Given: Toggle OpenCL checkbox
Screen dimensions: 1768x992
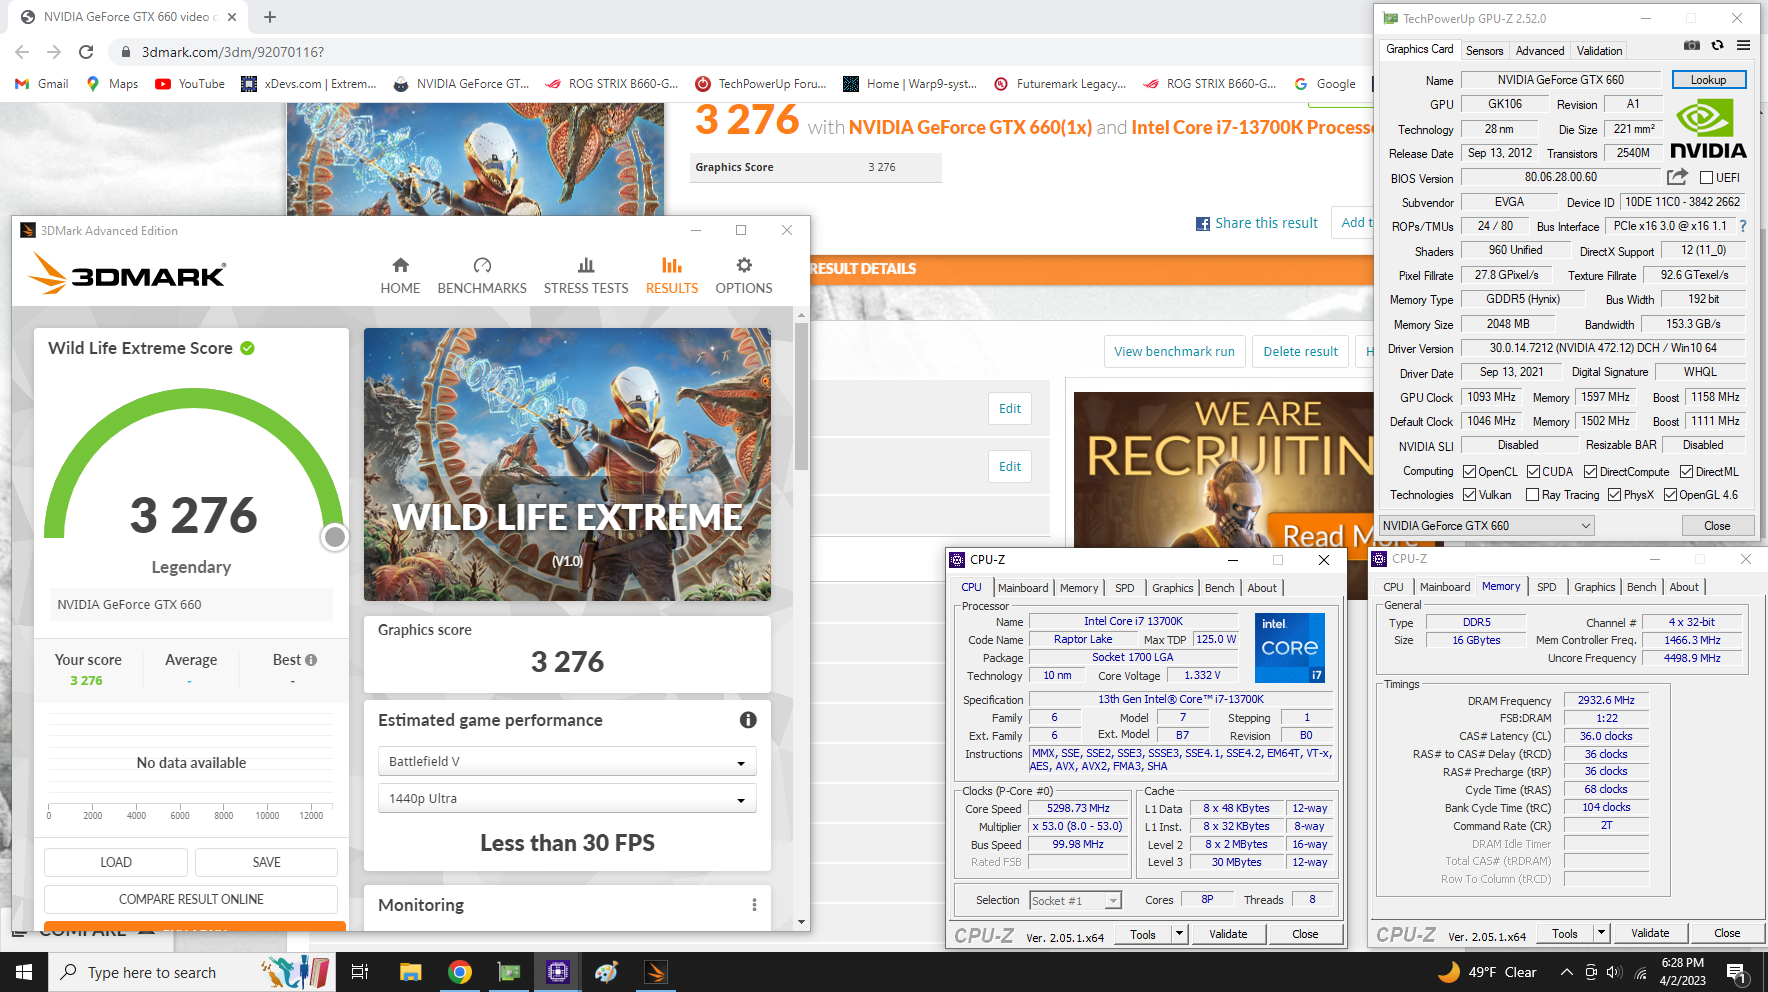Looking at the screenshot, I should click(1469, 472).
